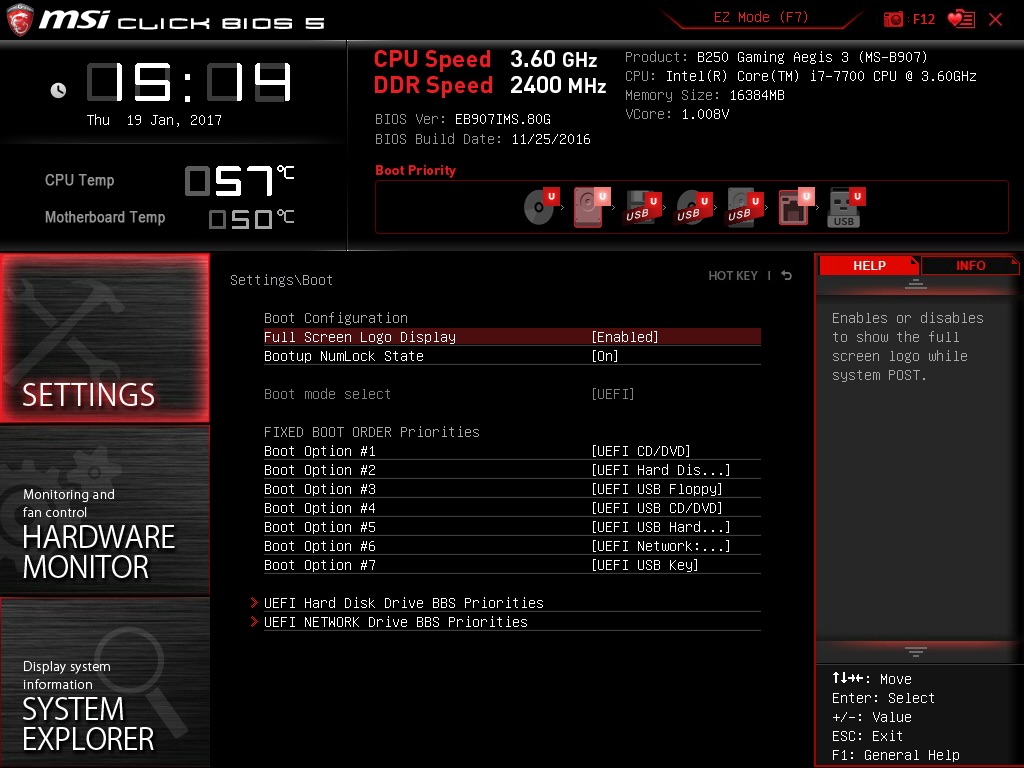Click the USB Floppy boot priority icon
The image size is (1024, 768).
pos(643,208)
